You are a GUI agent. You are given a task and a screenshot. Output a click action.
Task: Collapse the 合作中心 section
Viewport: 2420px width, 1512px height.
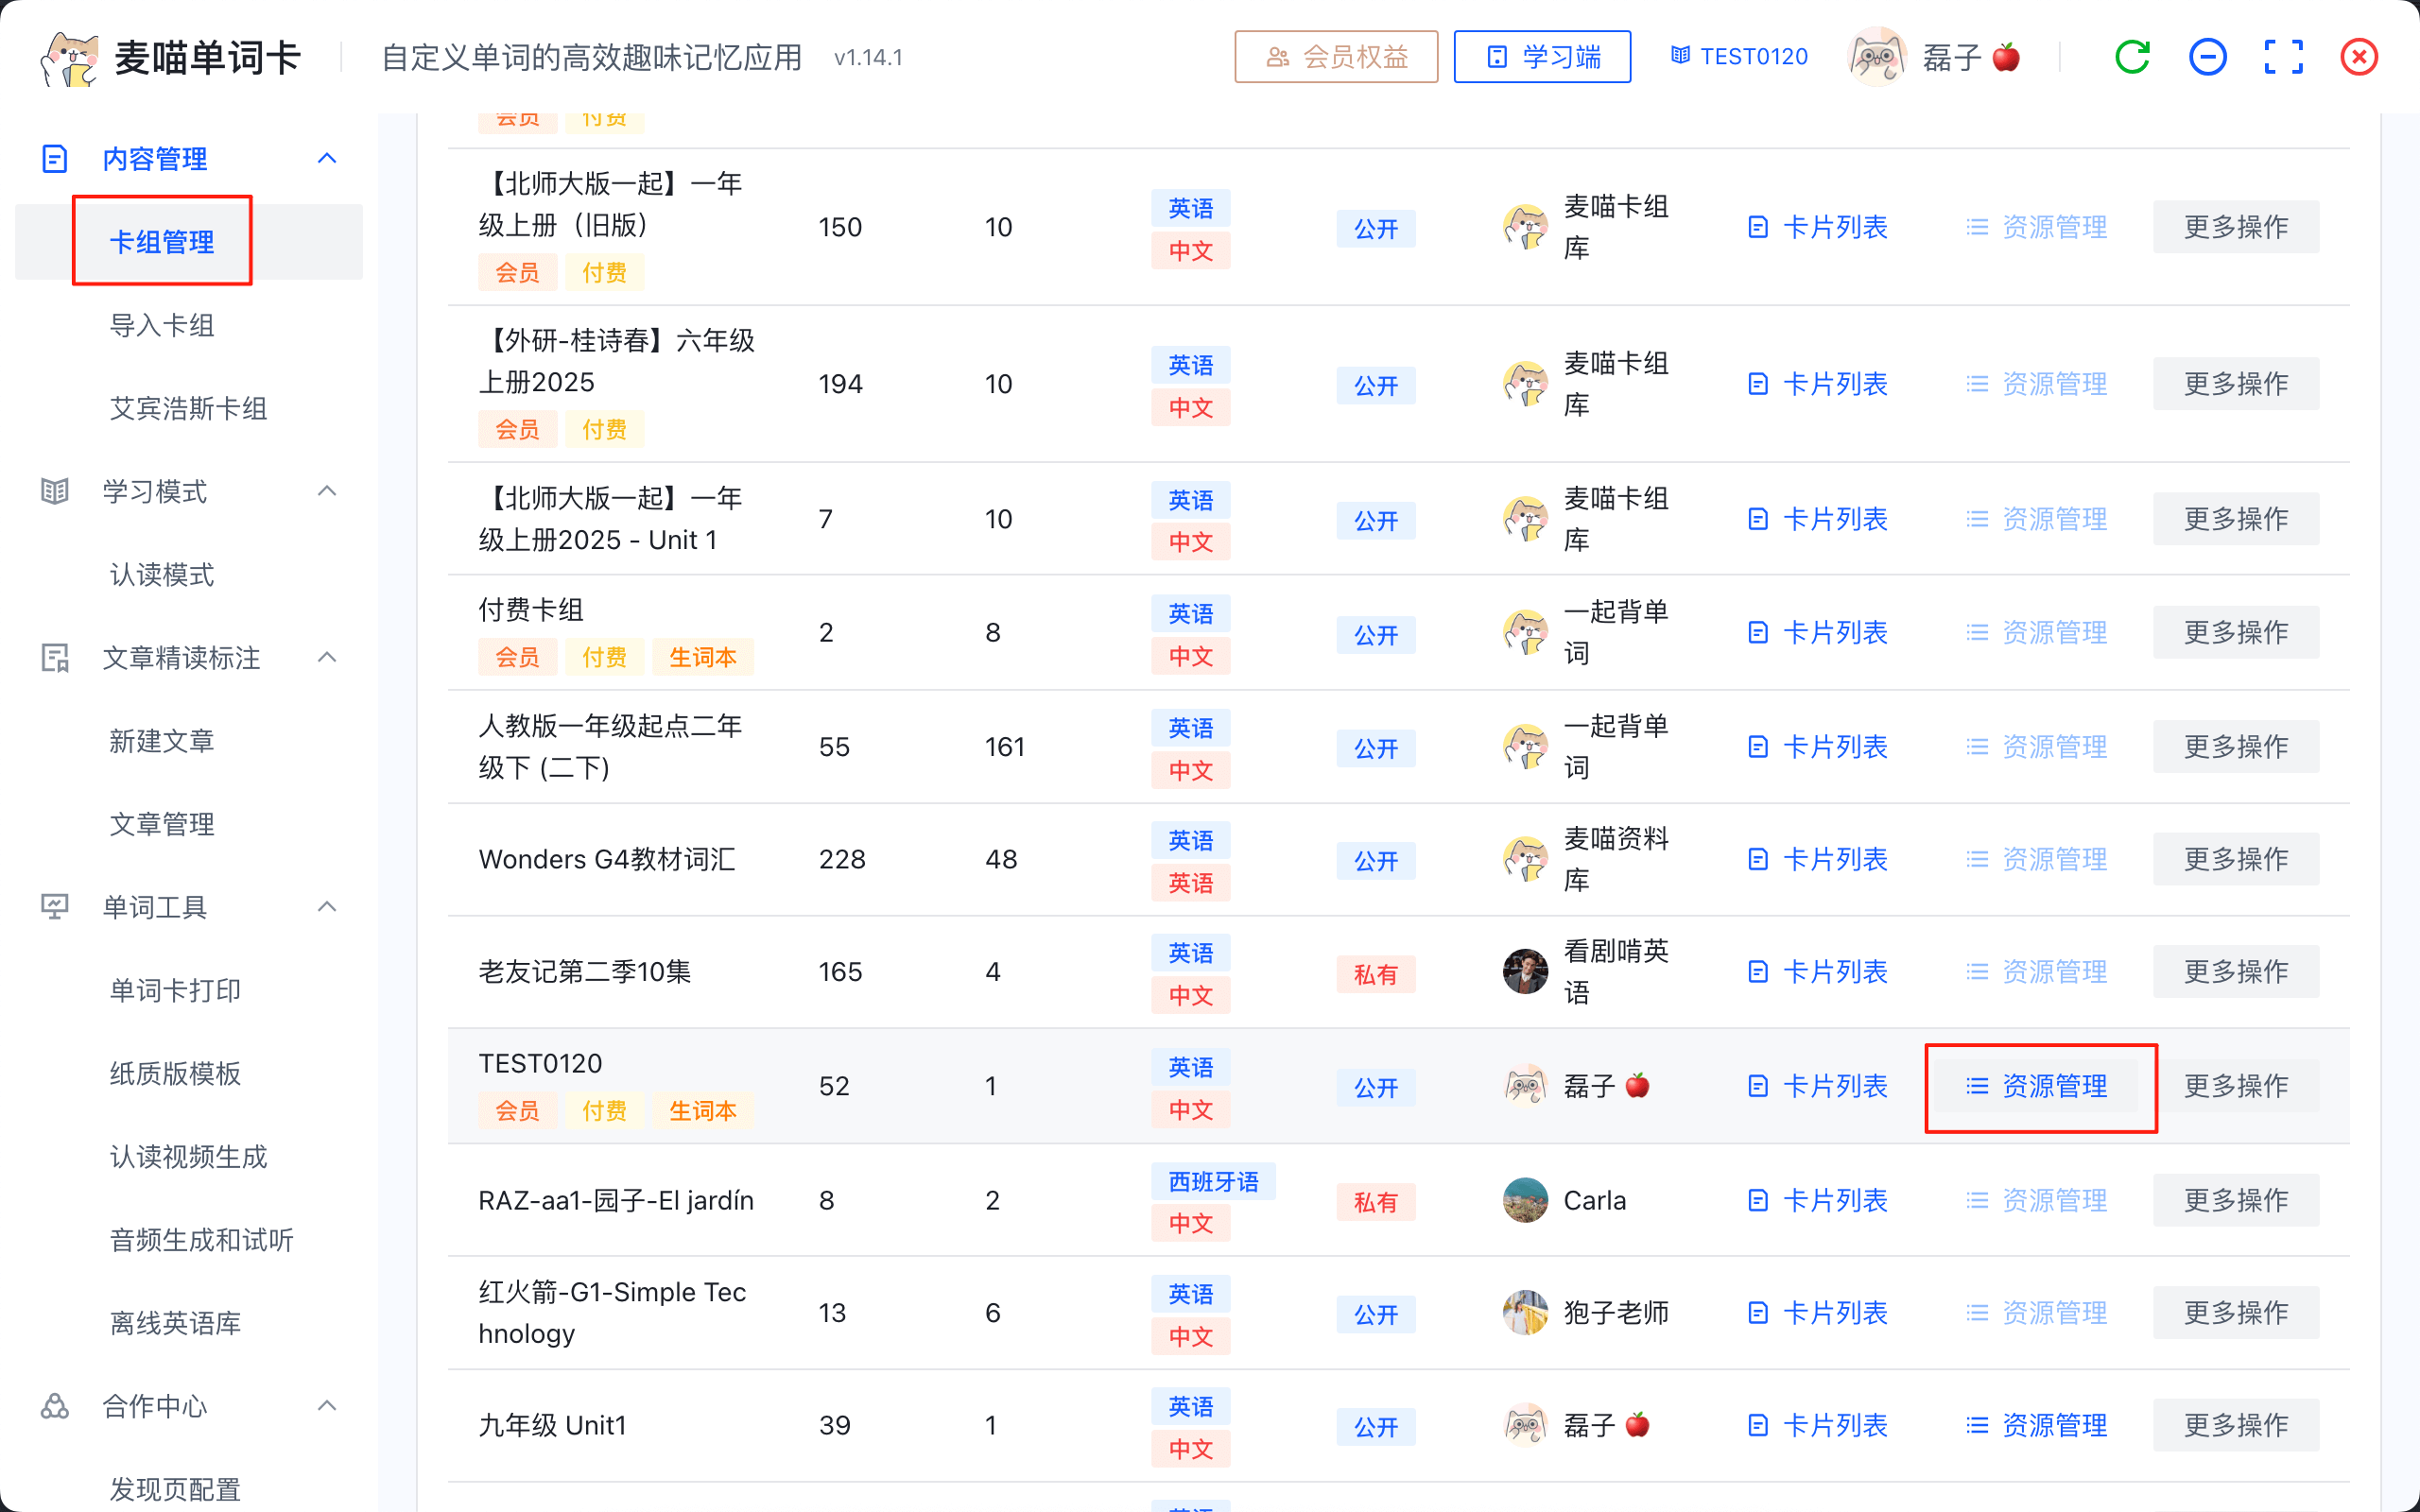click(x=327, y=1406)
